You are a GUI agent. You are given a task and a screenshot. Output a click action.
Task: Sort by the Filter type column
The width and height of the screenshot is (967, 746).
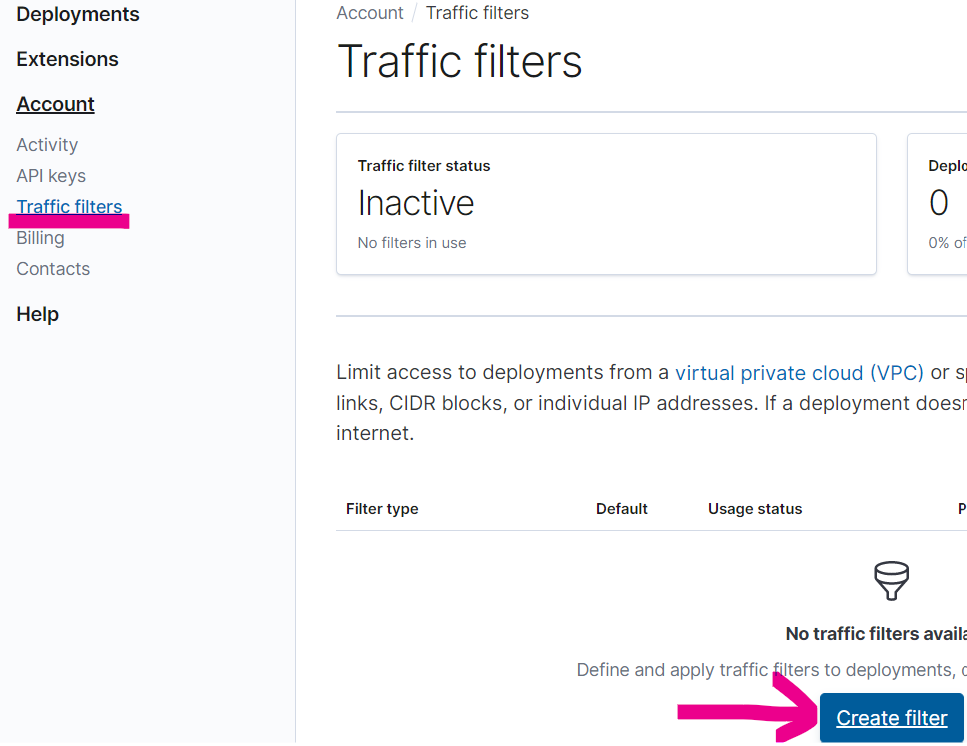tap(382, 509)
